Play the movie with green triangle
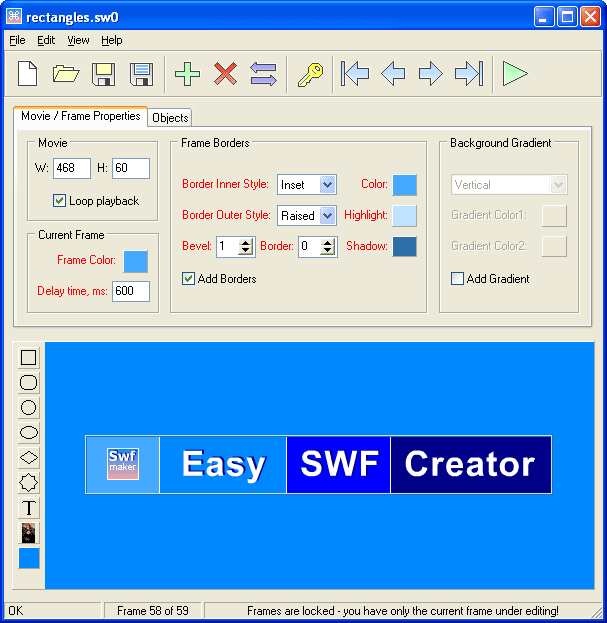The height and width of the screenshot is (623, 607). (x=515, y=74)
